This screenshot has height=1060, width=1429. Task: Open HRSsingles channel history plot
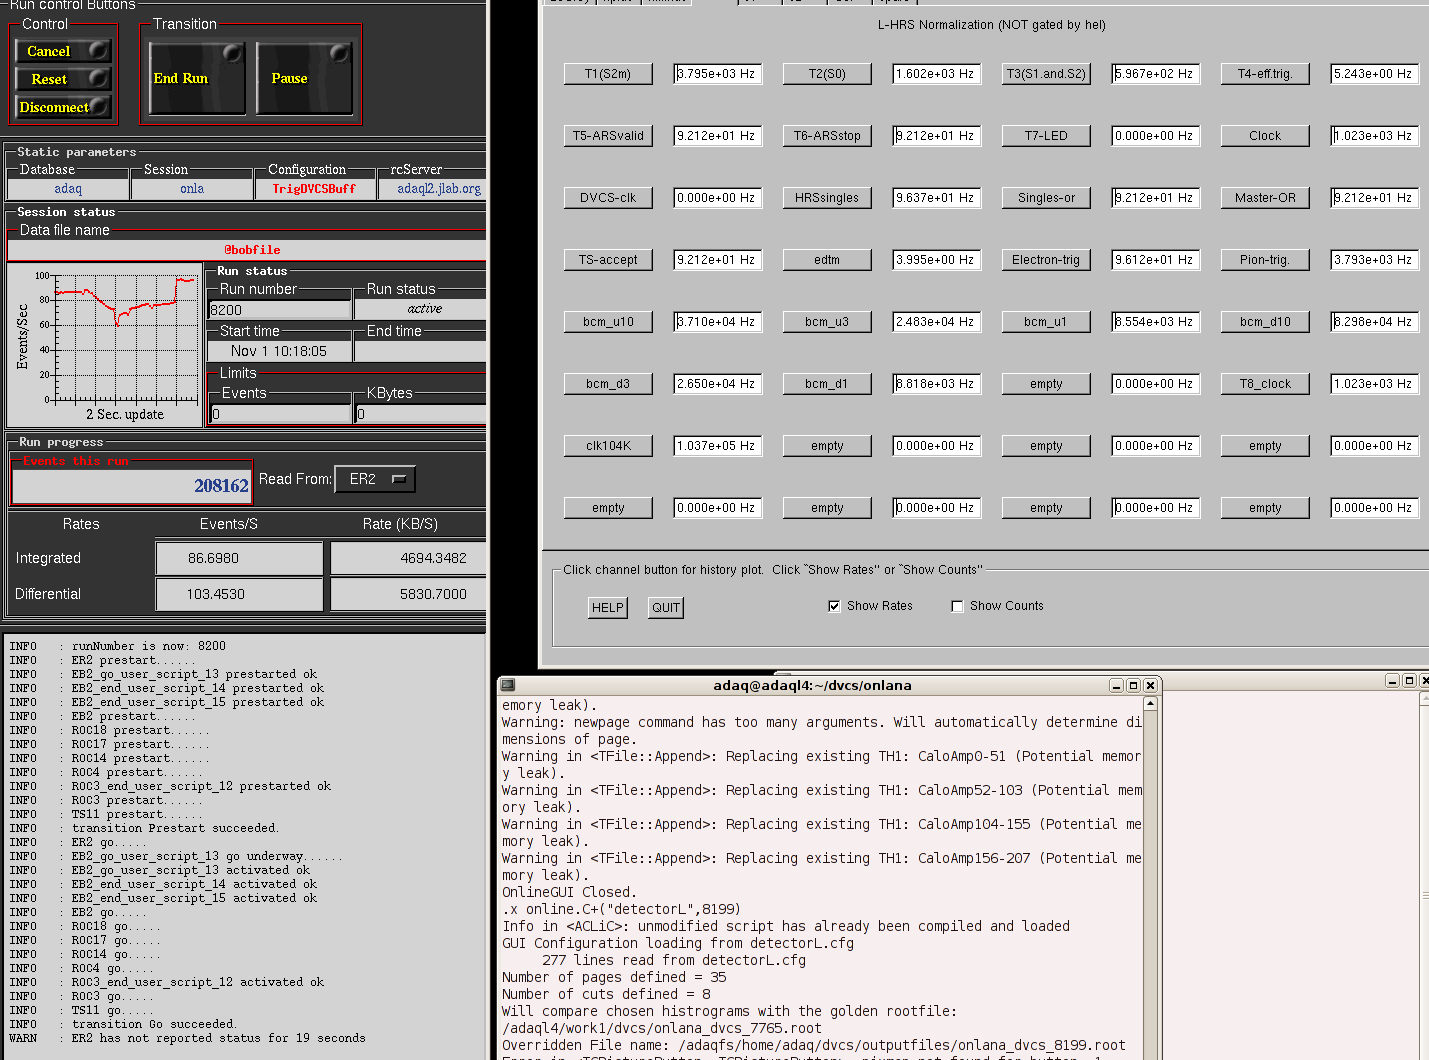(827, 198)
